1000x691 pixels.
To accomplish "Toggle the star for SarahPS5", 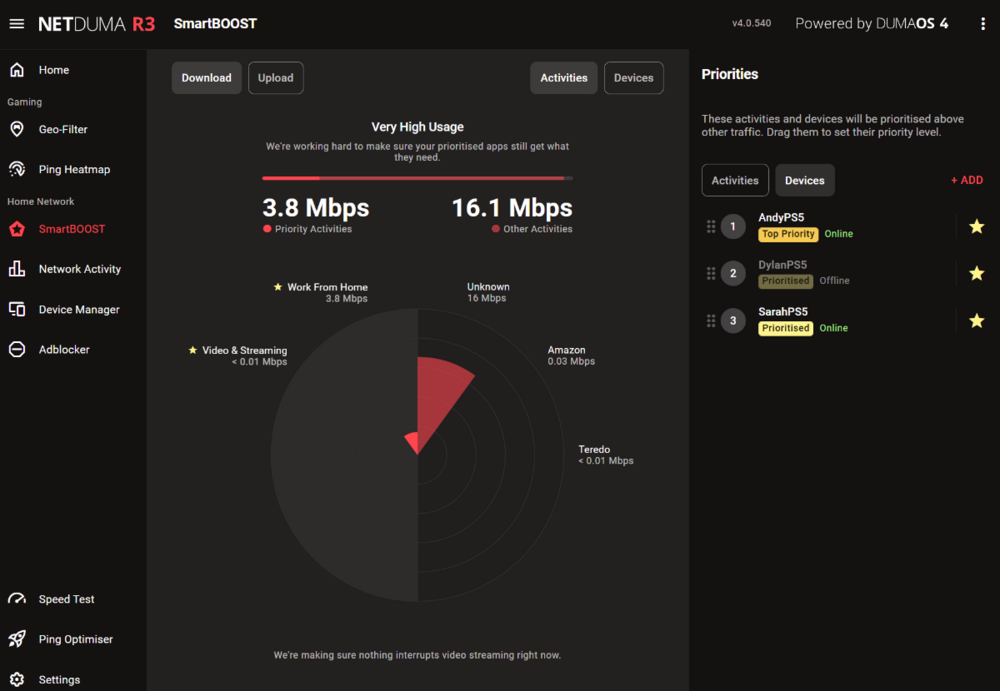I will (976, 321).
